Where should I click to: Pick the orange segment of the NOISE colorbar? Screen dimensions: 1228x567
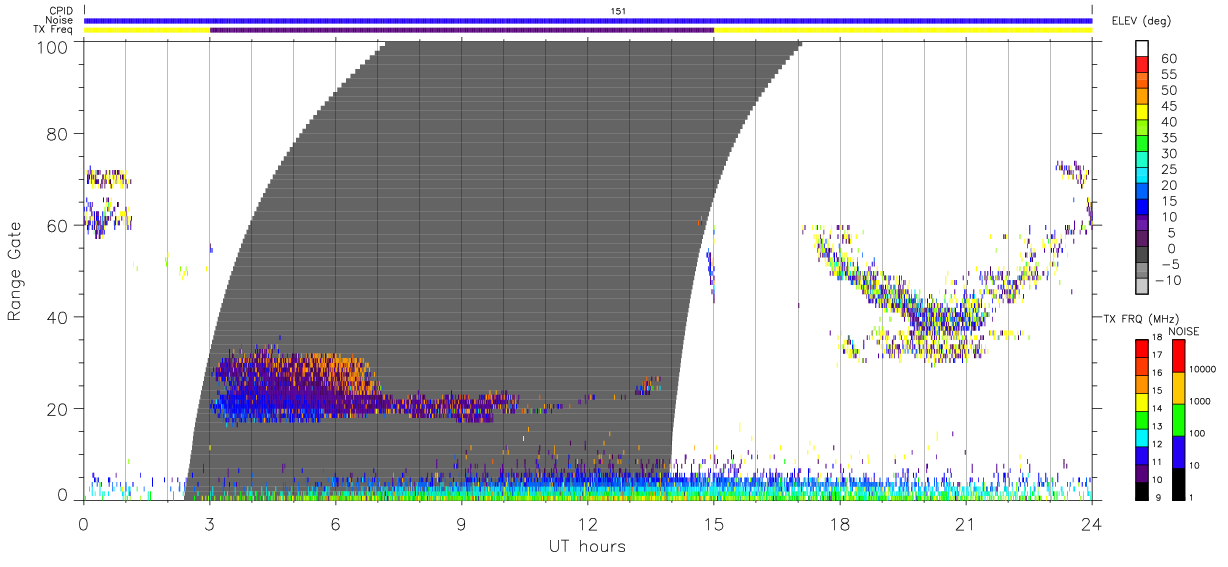(1179, 387)
